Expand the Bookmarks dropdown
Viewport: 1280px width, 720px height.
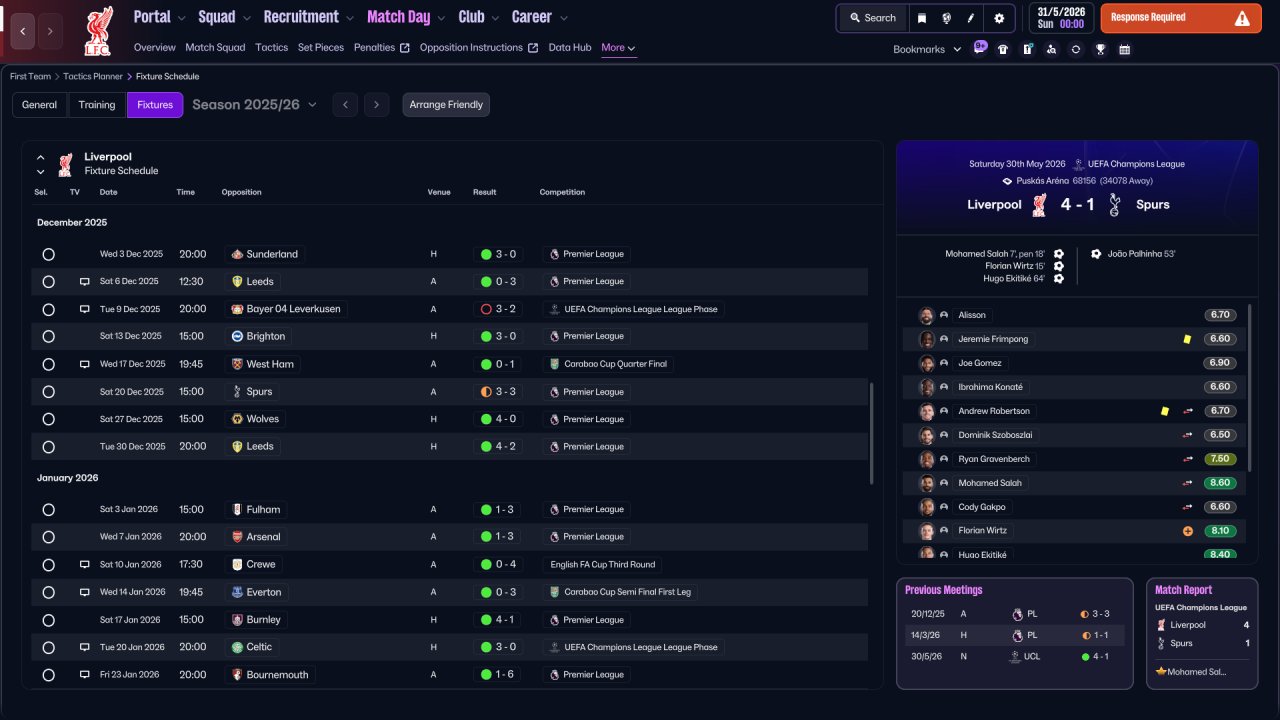click(927, 49)
